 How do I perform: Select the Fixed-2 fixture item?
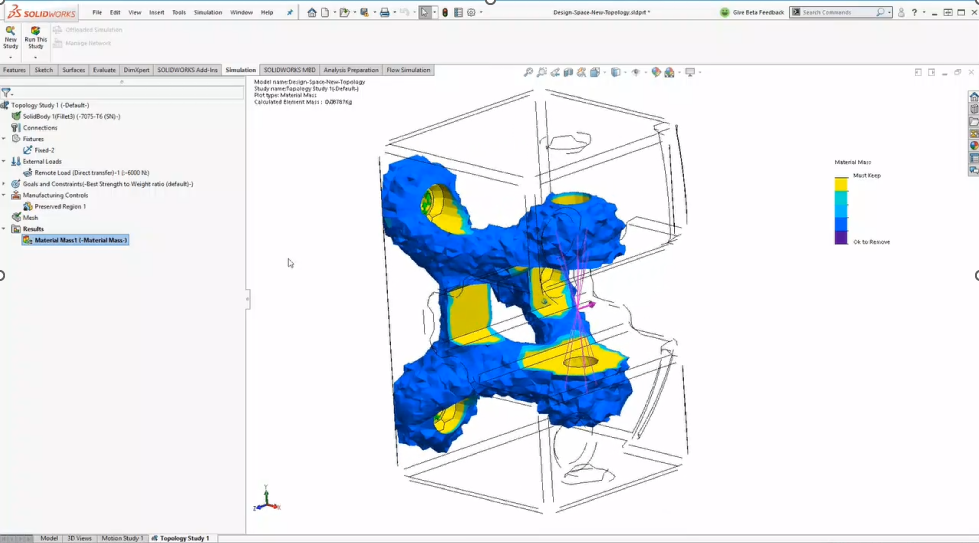(39, 150)
